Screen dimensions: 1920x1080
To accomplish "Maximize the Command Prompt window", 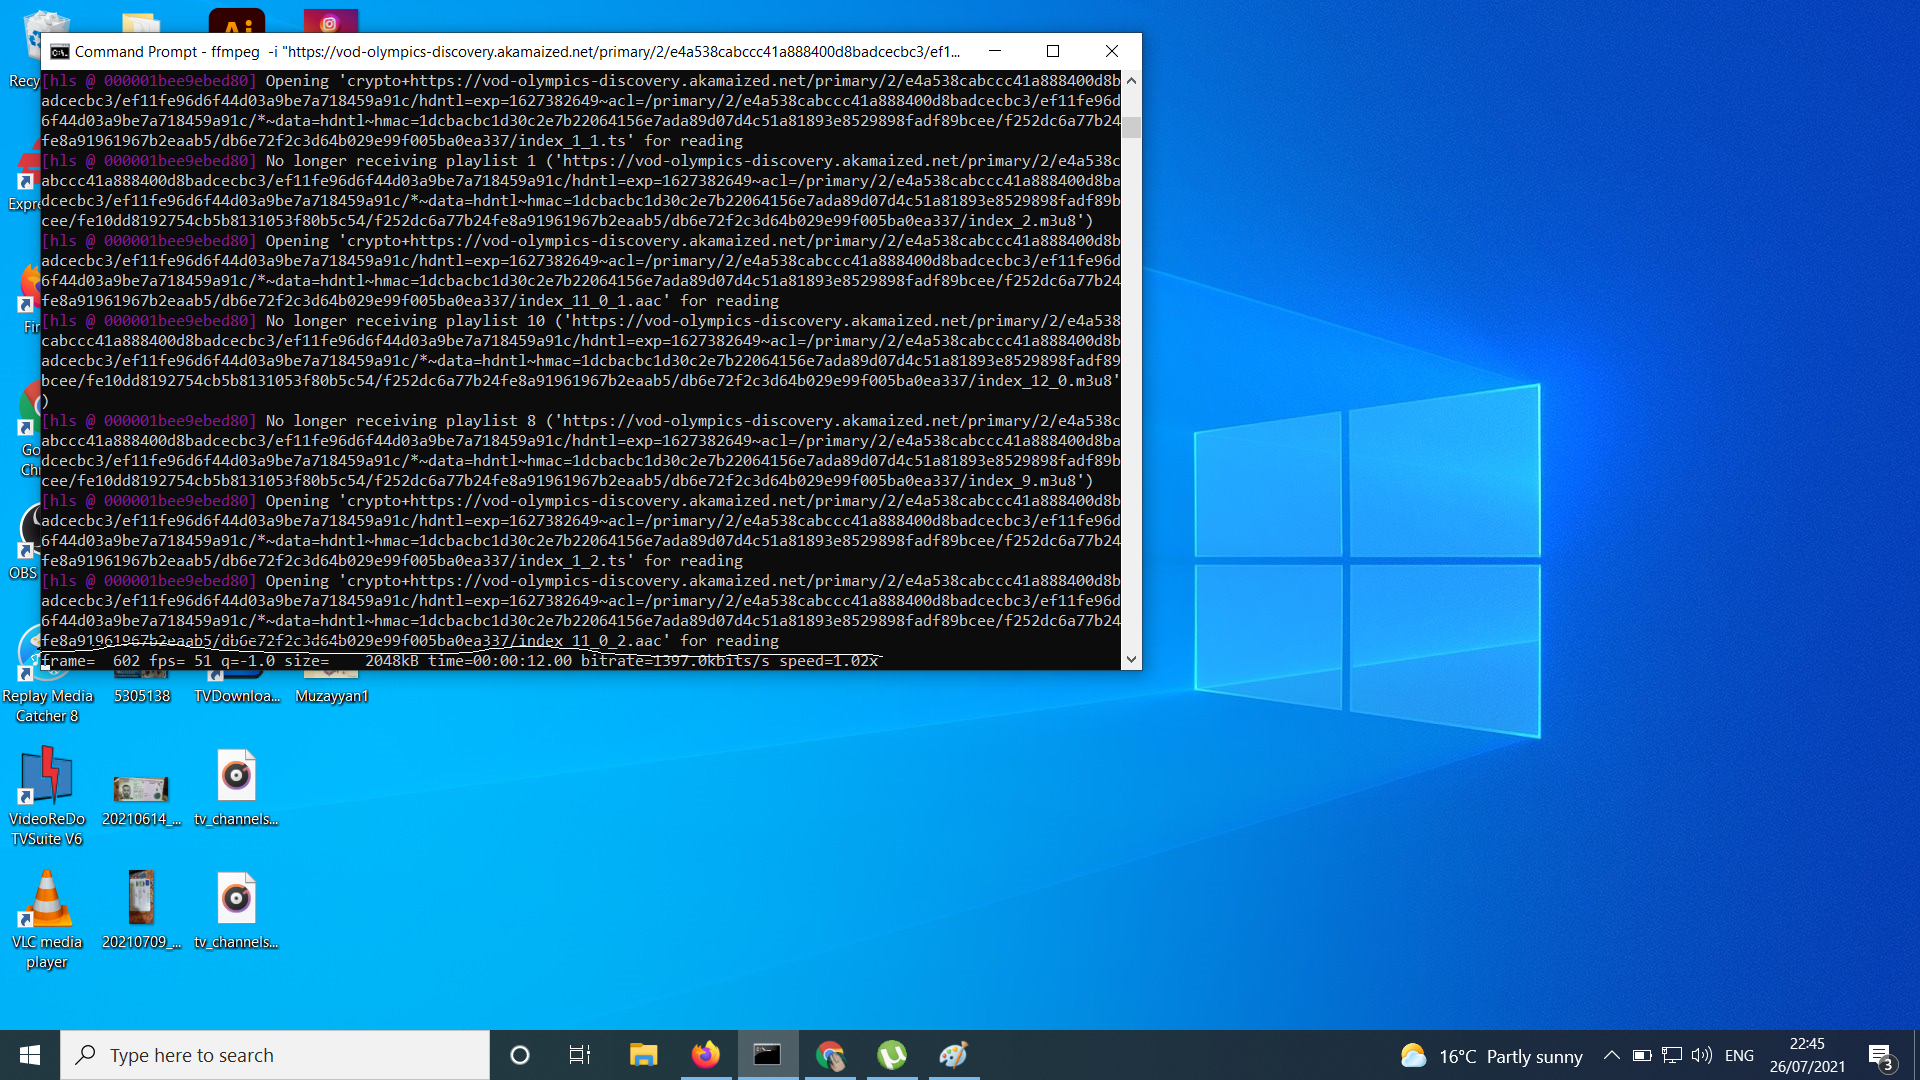I will pyautogui.click(x=1053, y=51).
